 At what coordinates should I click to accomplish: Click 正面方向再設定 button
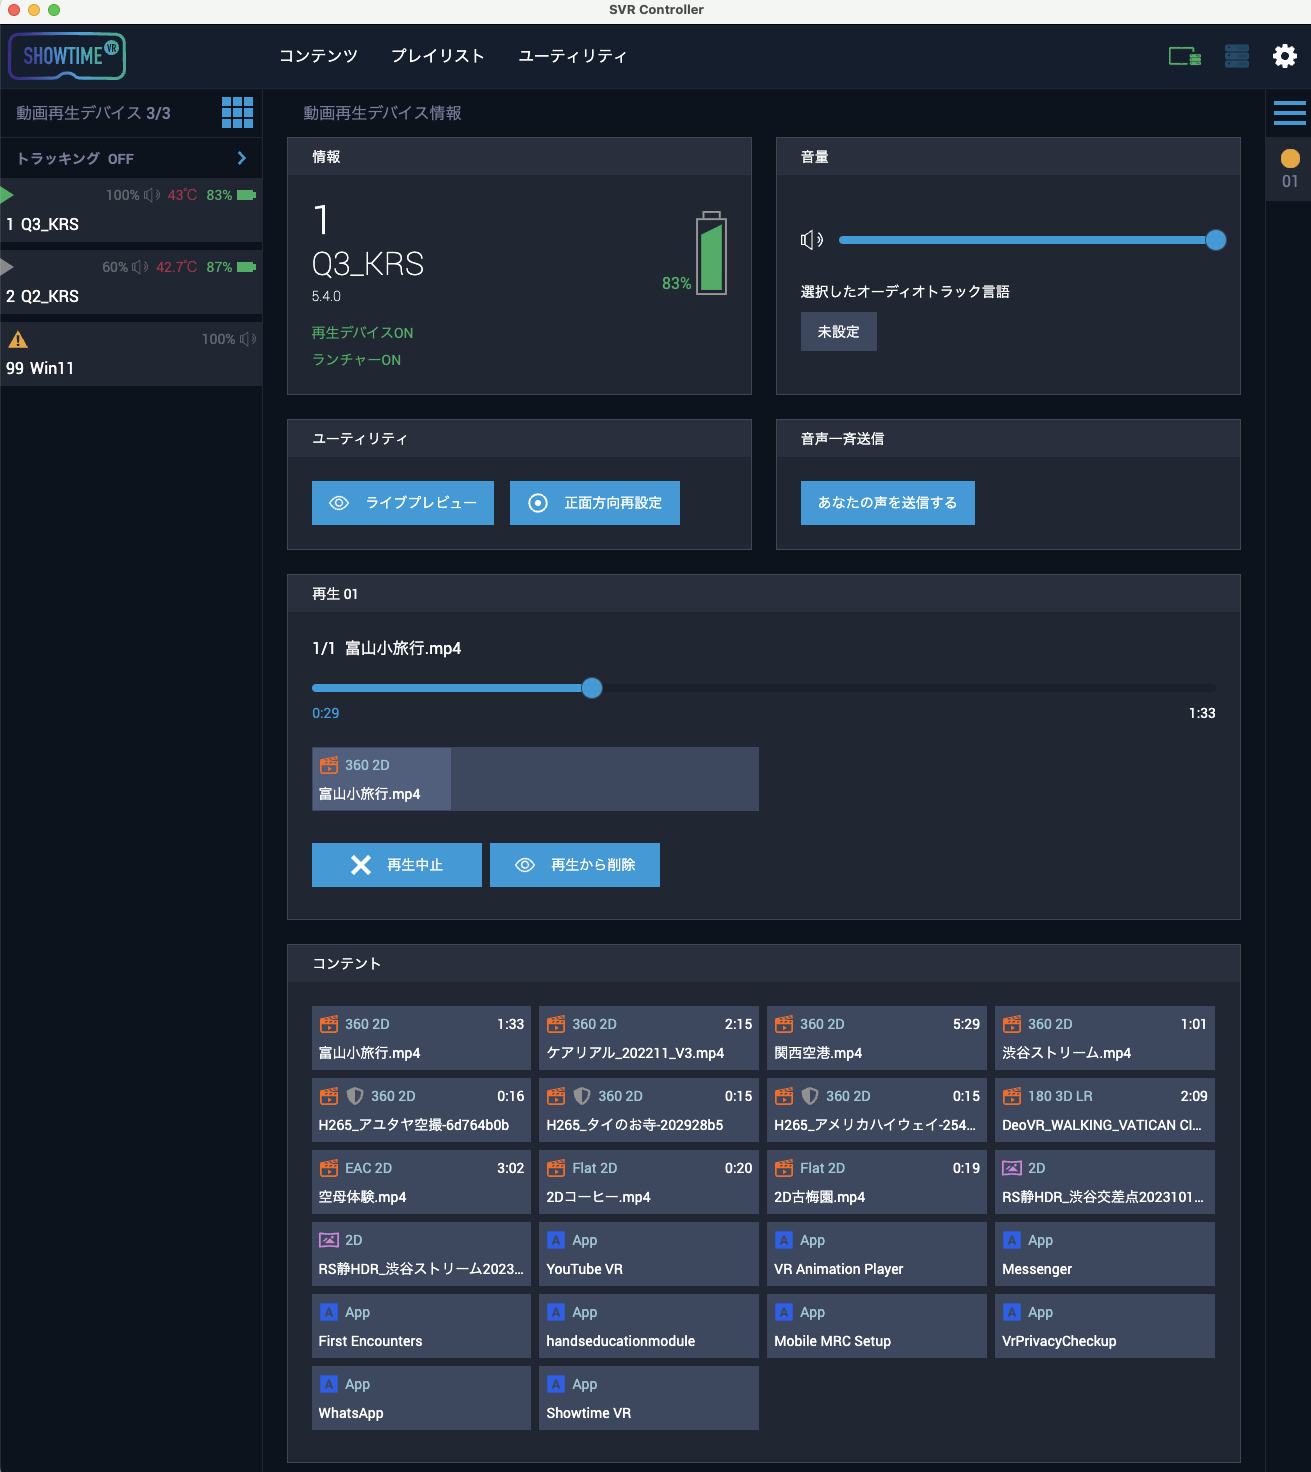pos(595,503)
